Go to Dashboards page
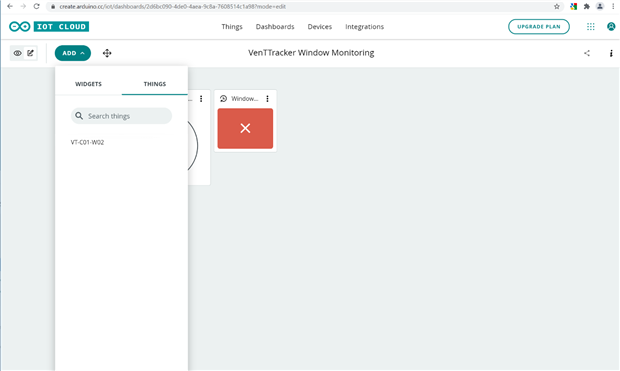The image size is (620, 371). point(275,26)
